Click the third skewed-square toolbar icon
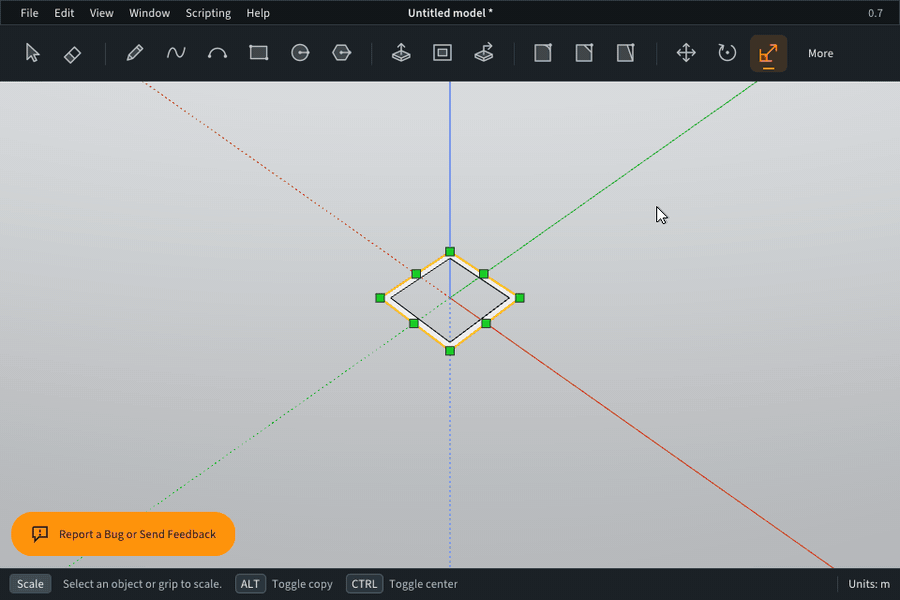Screen dimensions: 900x600 tap(626, 53)
